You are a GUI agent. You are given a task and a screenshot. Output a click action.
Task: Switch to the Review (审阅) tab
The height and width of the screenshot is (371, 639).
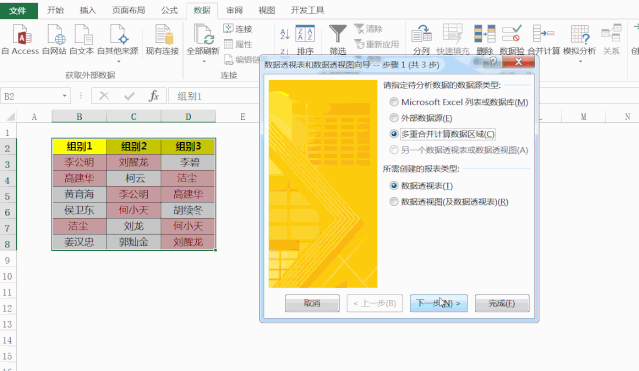(x=234, y=10)
